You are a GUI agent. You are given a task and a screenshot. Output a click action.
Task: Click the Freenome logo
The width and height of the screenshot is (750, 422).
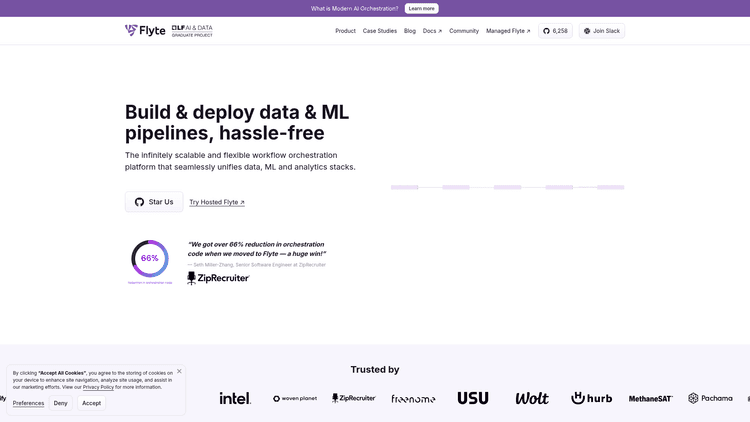tap(413, 399)
